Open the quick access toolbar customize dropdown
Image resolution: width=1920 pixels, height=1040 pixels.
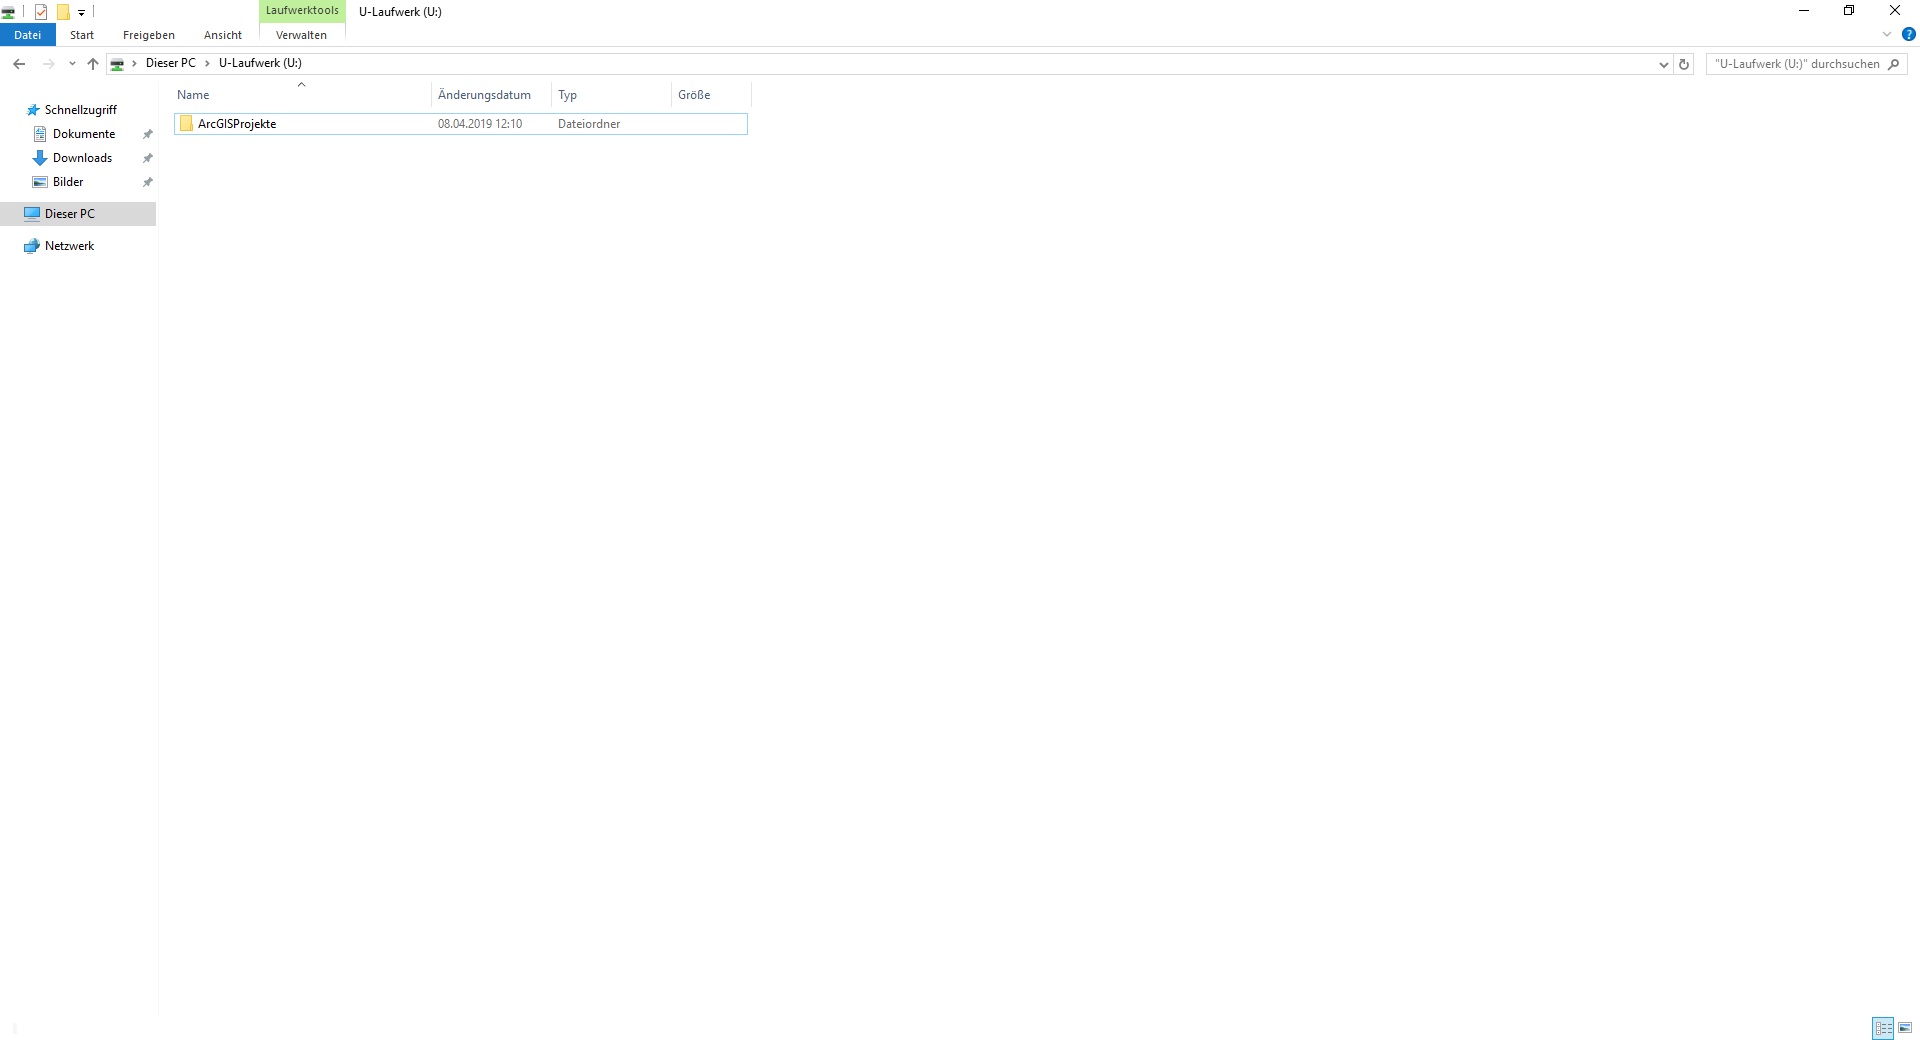tap(82, 13)
